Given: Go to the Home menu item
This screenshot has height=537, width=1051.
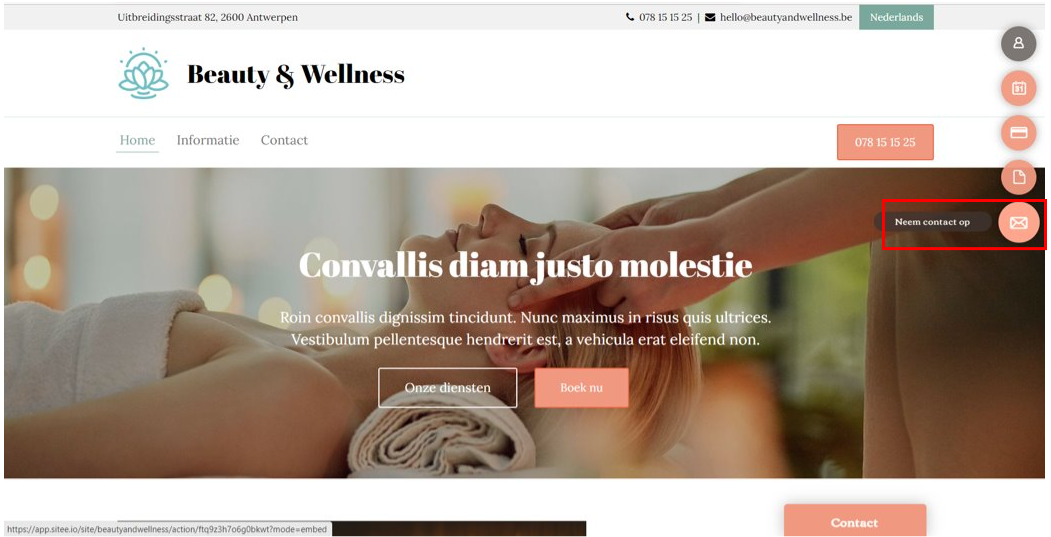Looking at the screenshot, I should pos(137,140).
